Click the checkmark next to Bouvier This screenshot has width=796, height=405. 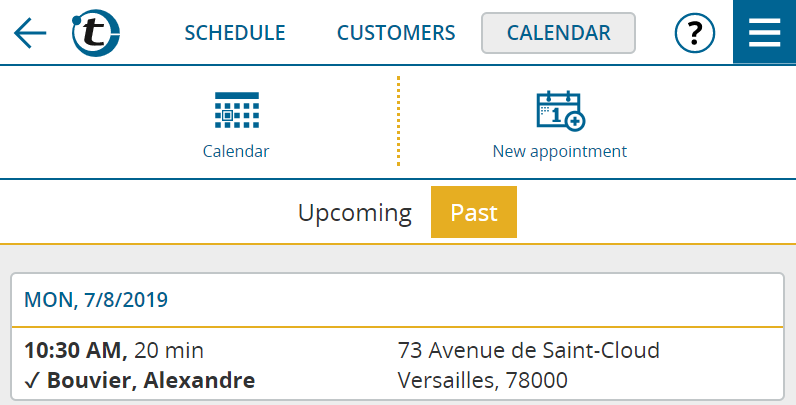[x=32, y=381]
